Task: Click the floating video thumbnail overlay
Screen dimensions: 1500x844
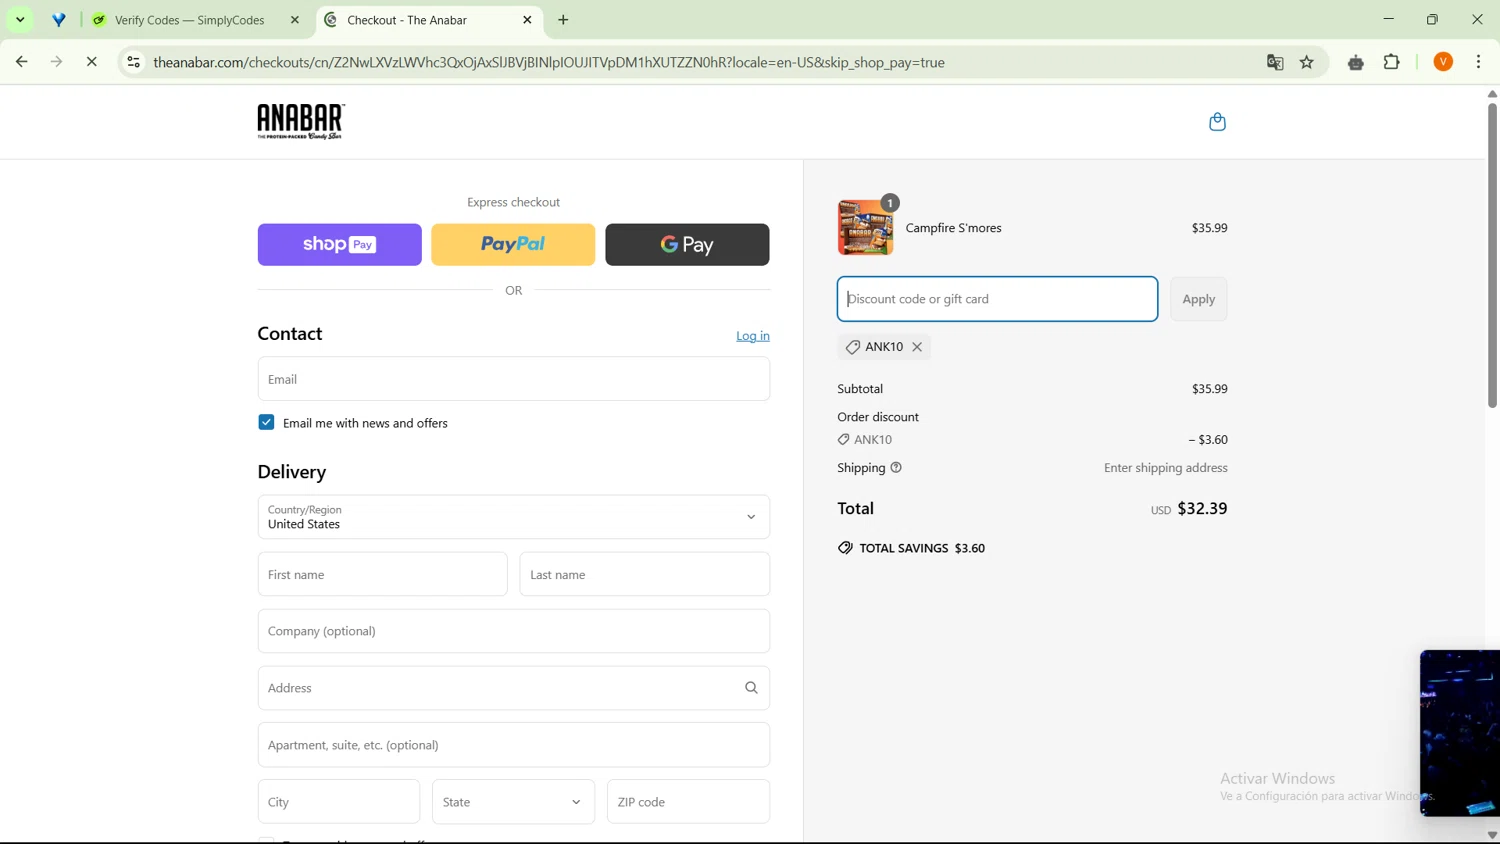Action: tap(1460, 733)
